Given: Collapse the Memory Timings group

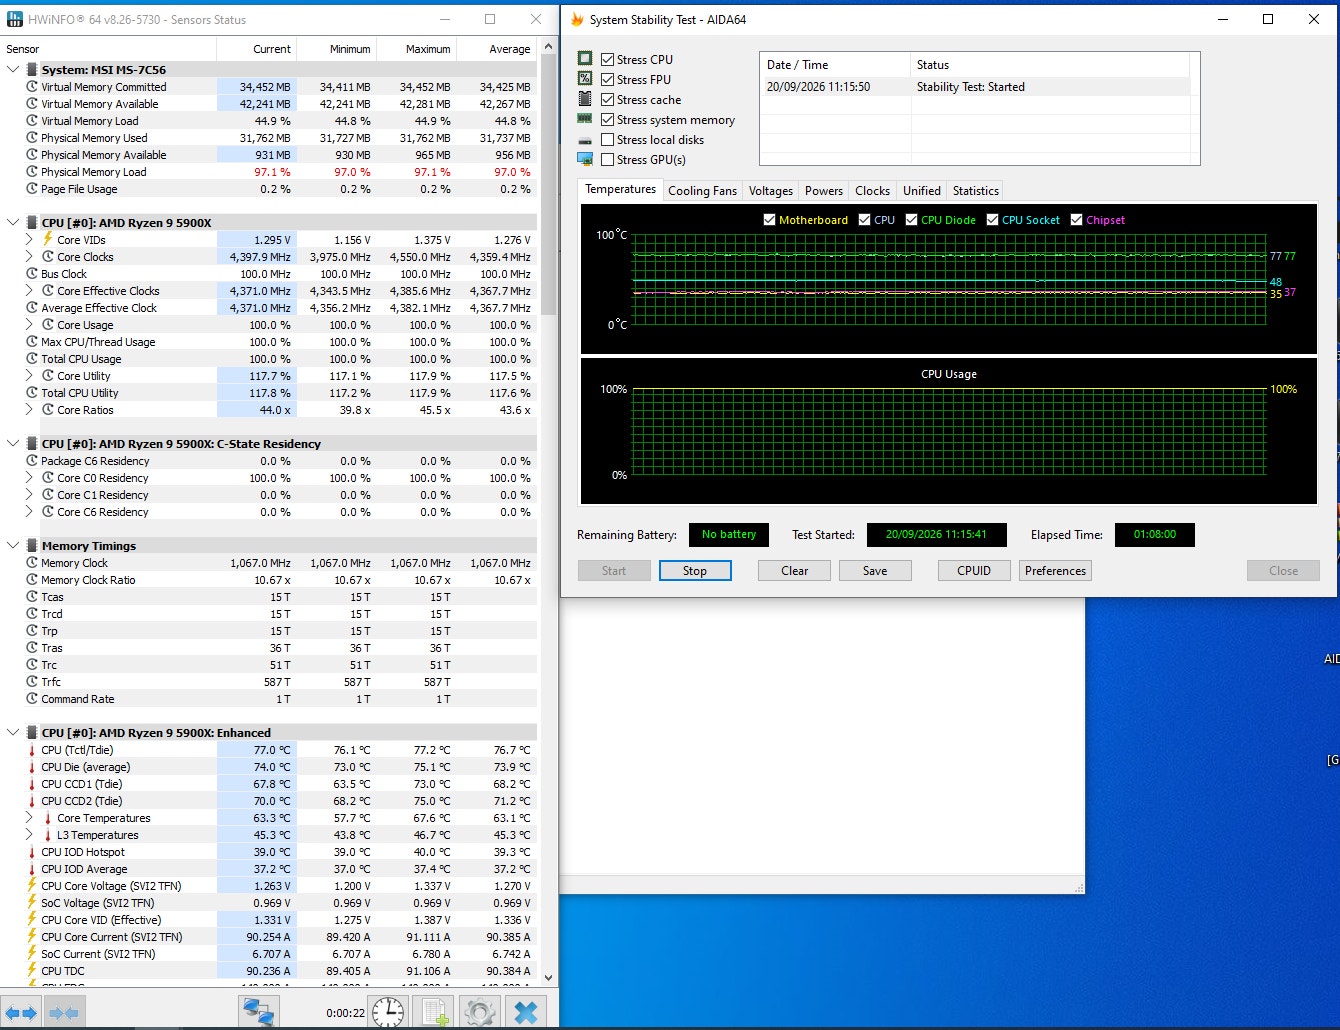Looking at the screenshot, I should pos(13,545).
